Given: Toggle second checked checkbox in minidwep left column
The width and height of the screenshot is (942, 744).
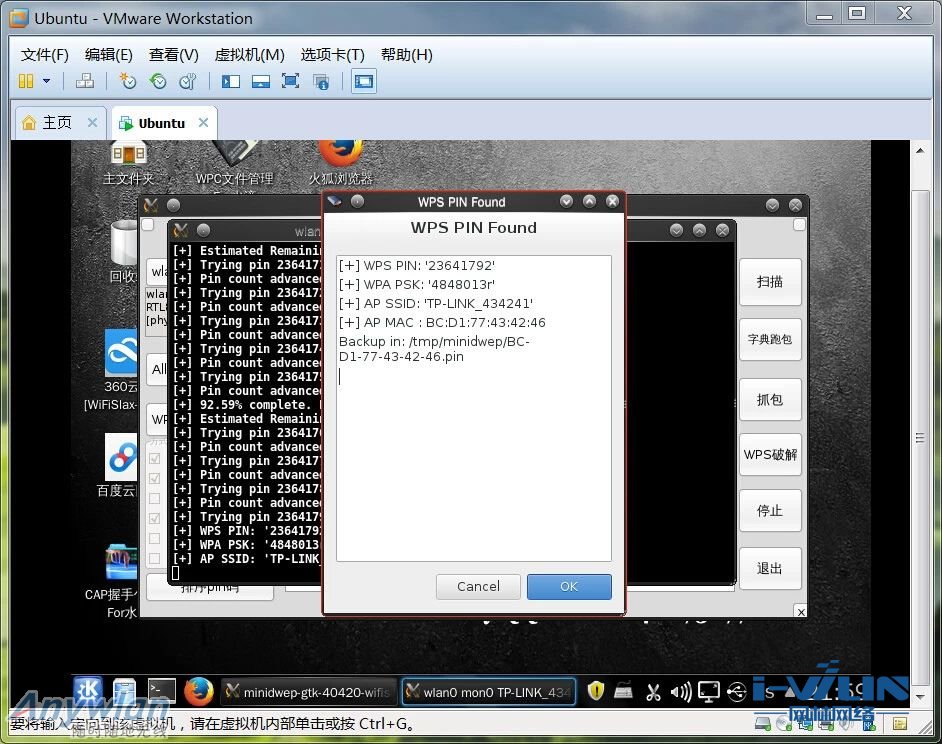Looking at the screenshot, I should (154, 478).
